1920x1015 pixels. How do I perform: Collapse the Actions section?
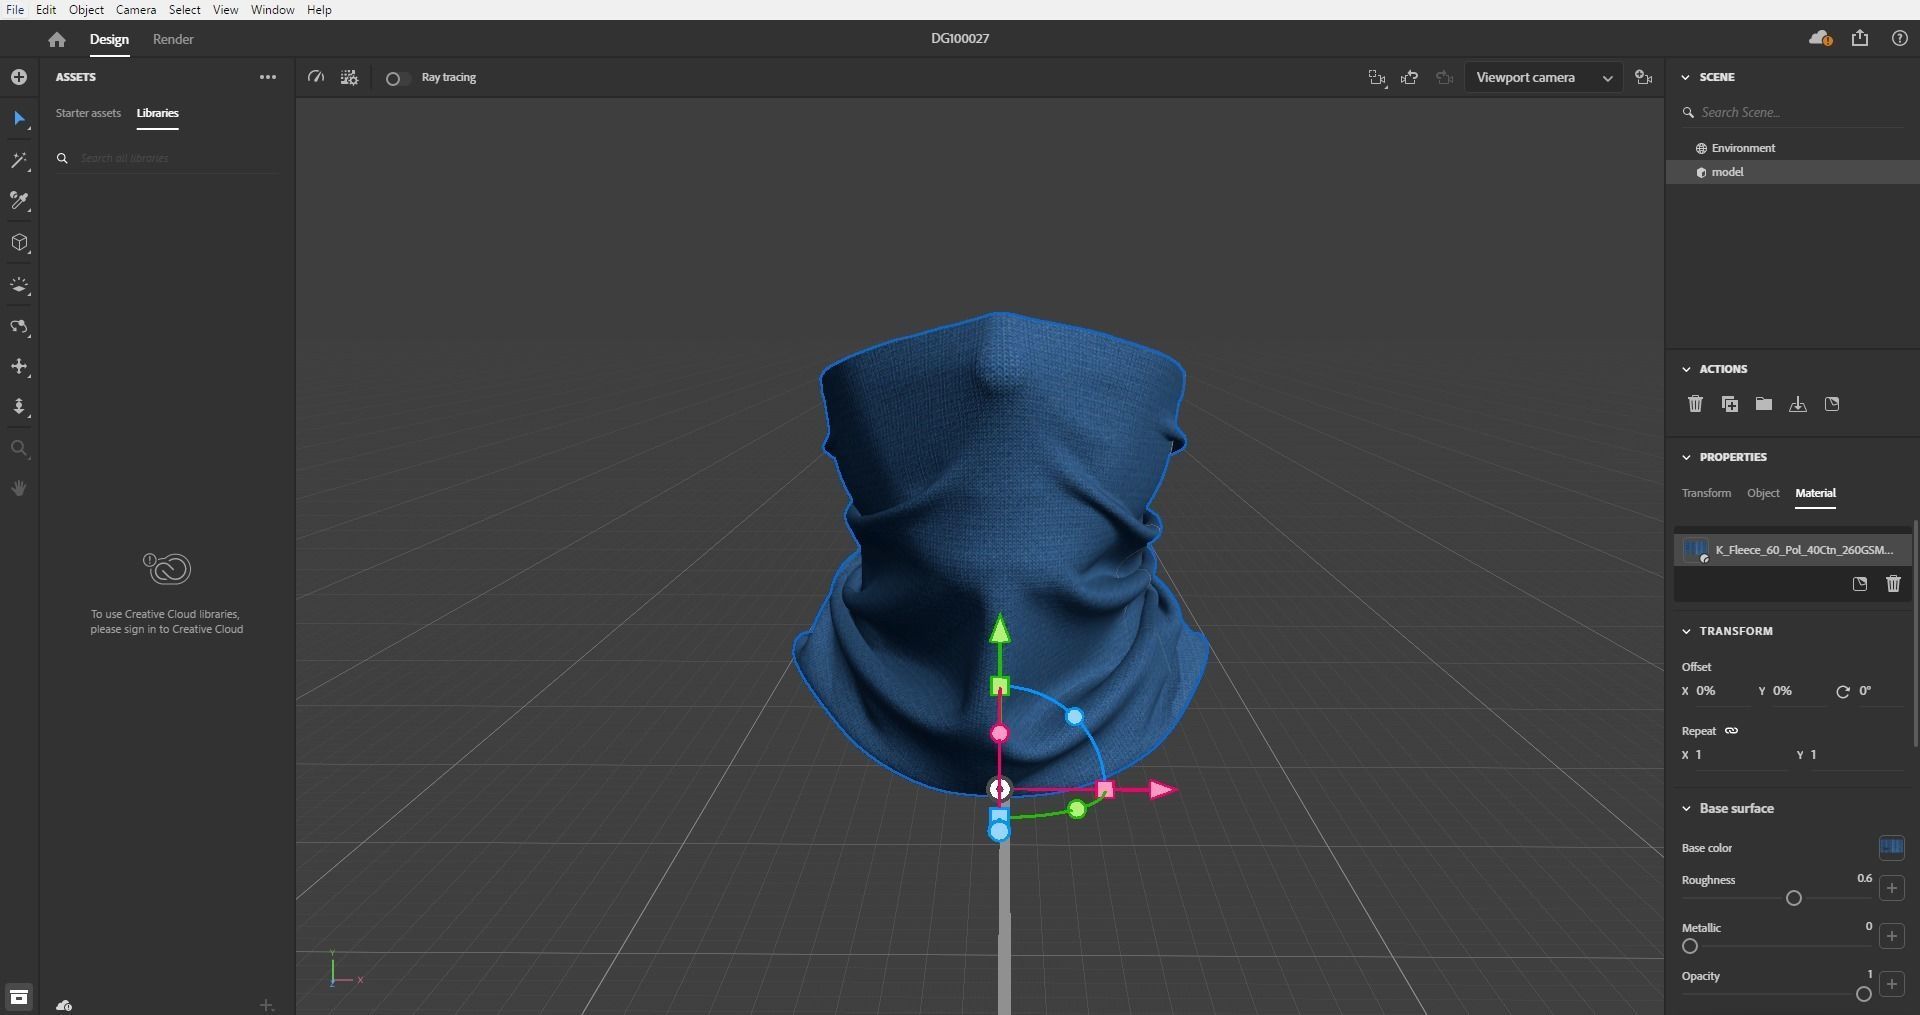[x=1686, y=369]
